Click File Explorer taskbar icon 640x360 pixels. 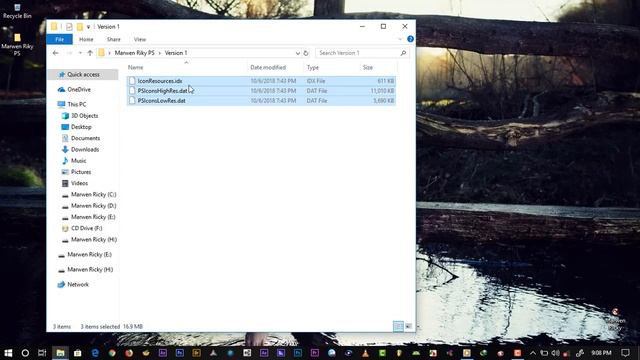pos(60,353)
